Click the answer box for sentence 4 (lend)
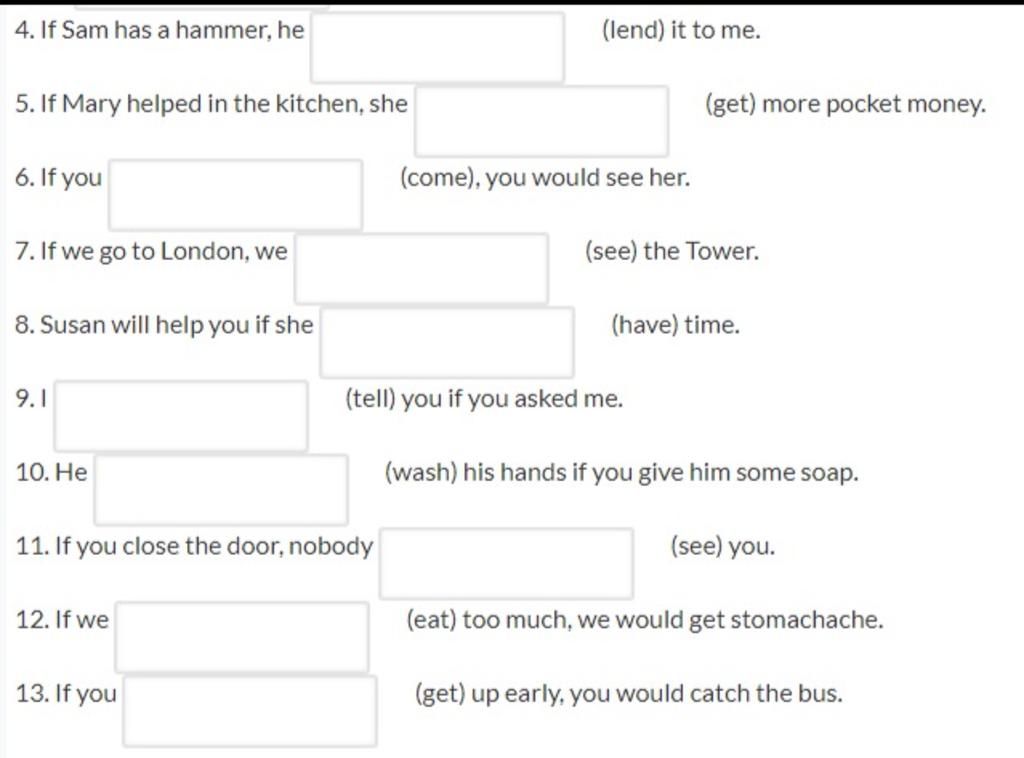 [438, 48]
